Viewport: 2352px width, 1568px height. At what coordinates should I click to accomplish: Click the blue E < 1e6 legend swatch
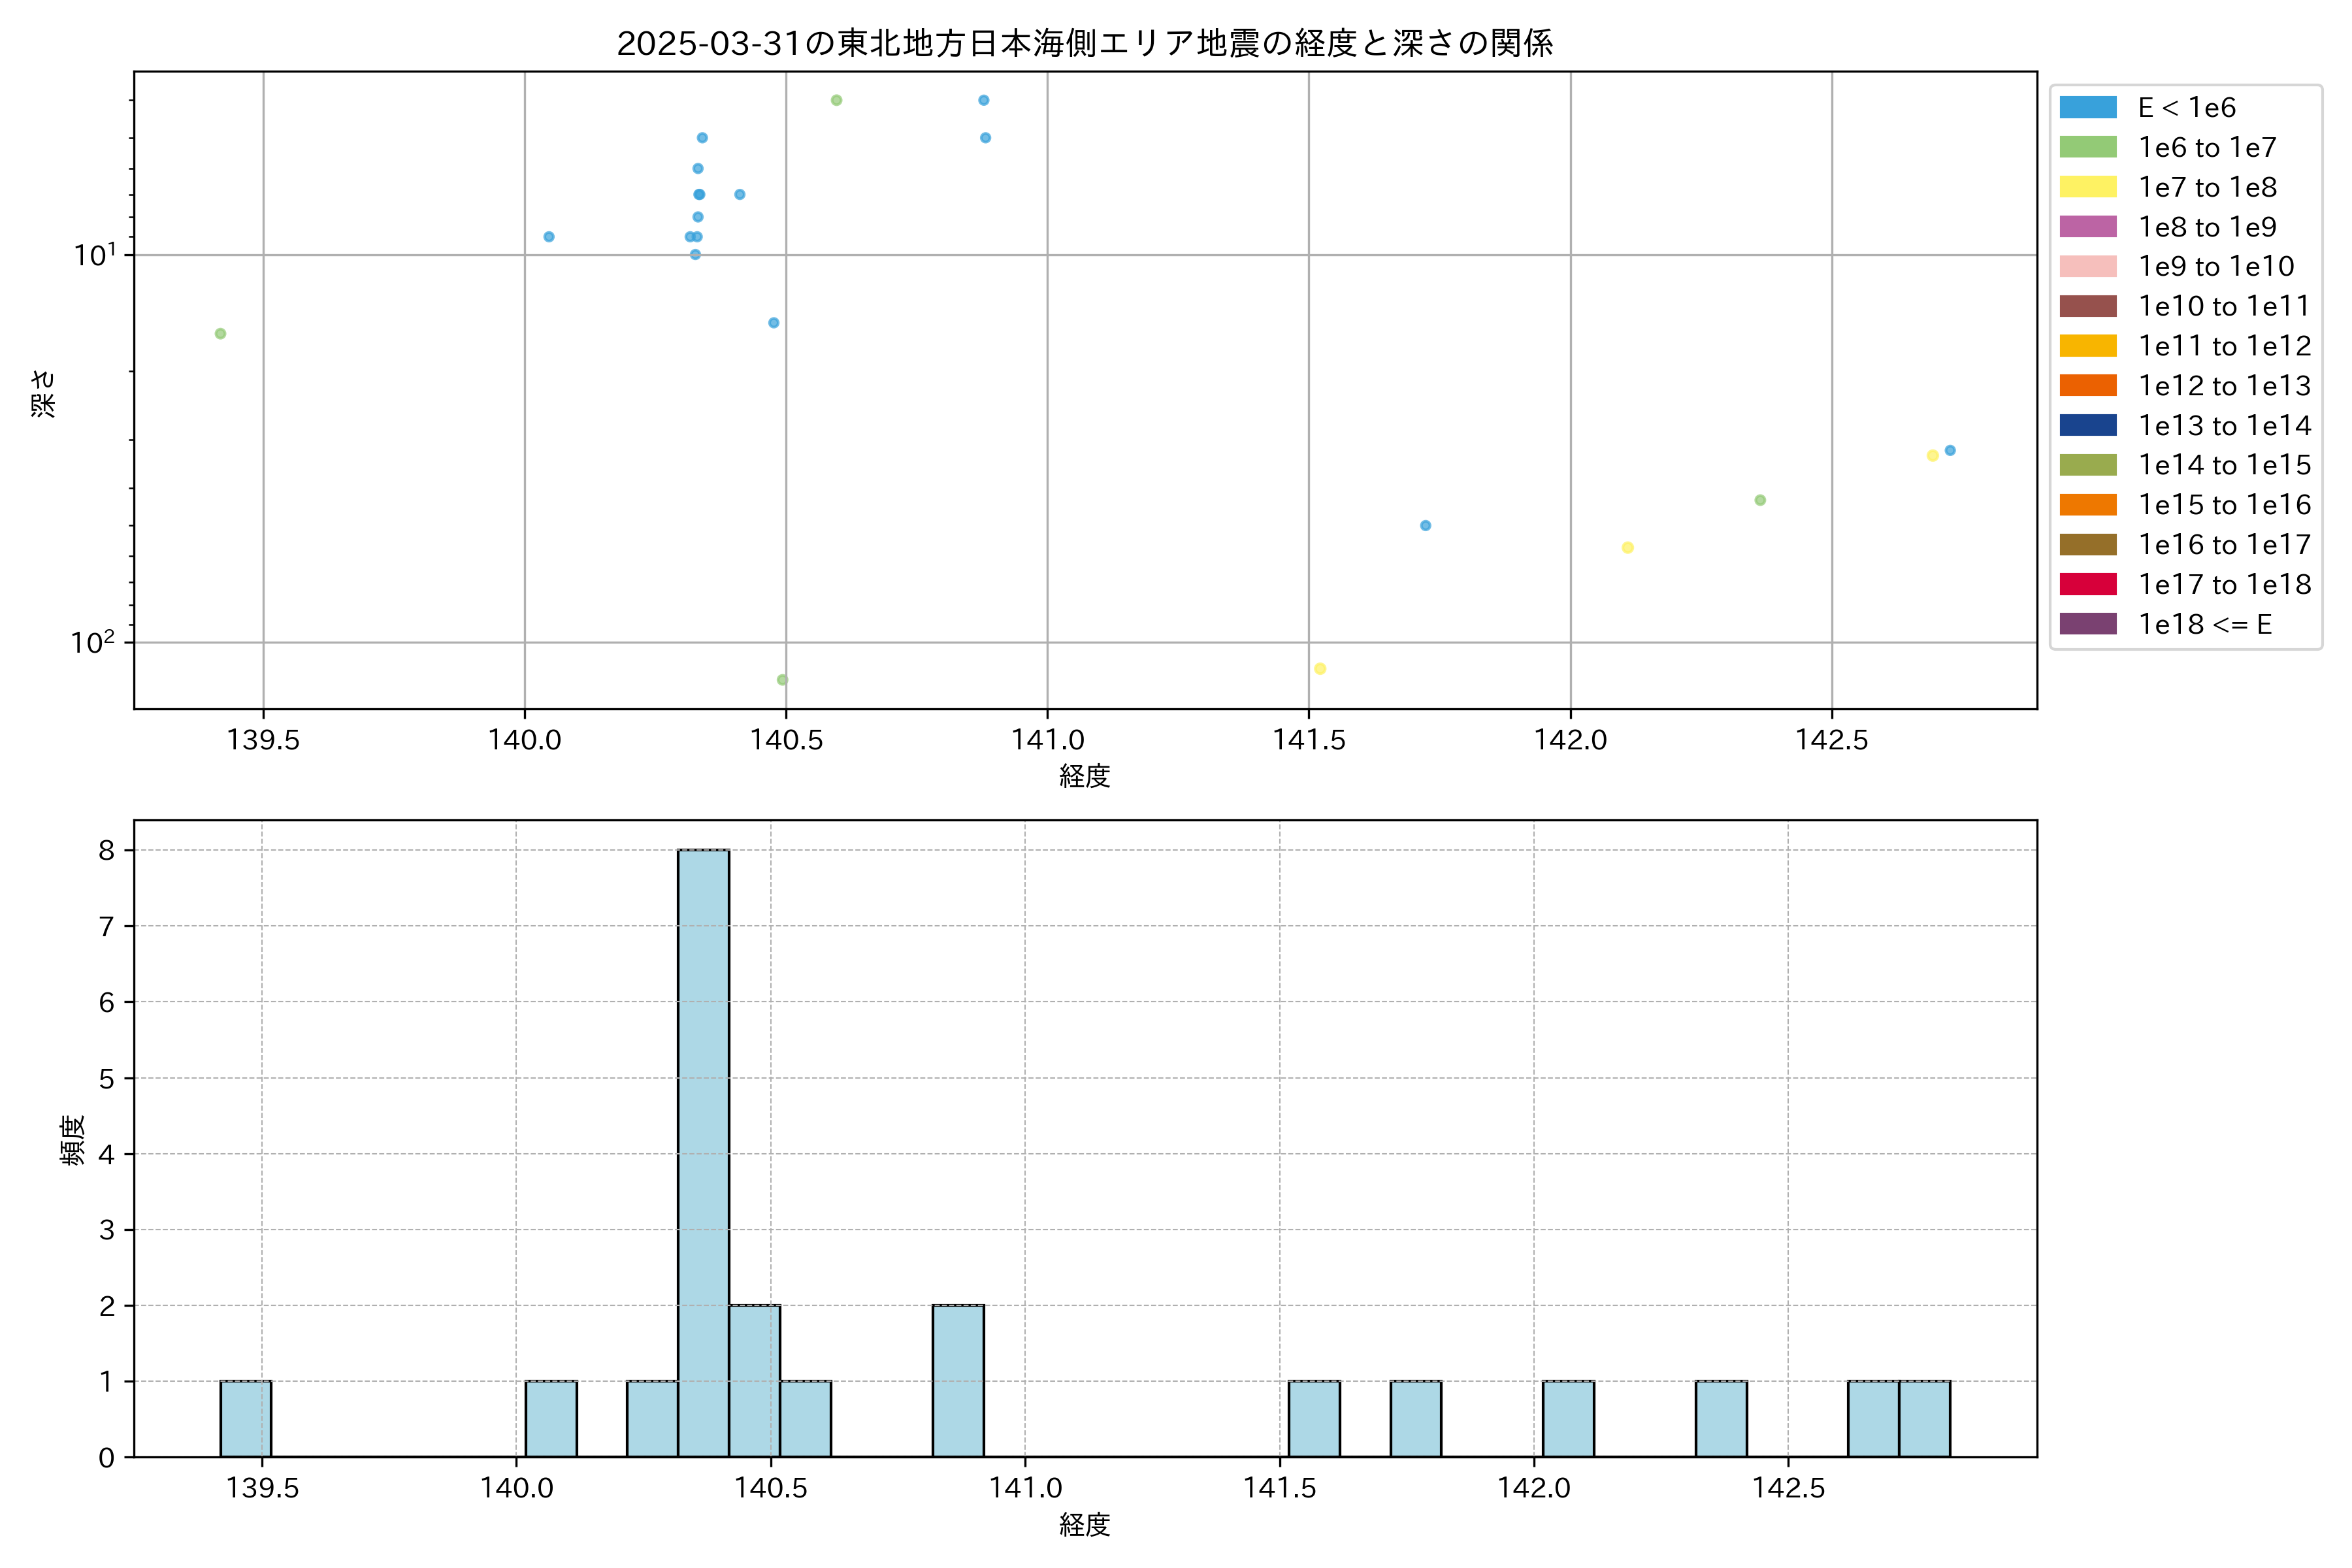tap(2088, 107)
